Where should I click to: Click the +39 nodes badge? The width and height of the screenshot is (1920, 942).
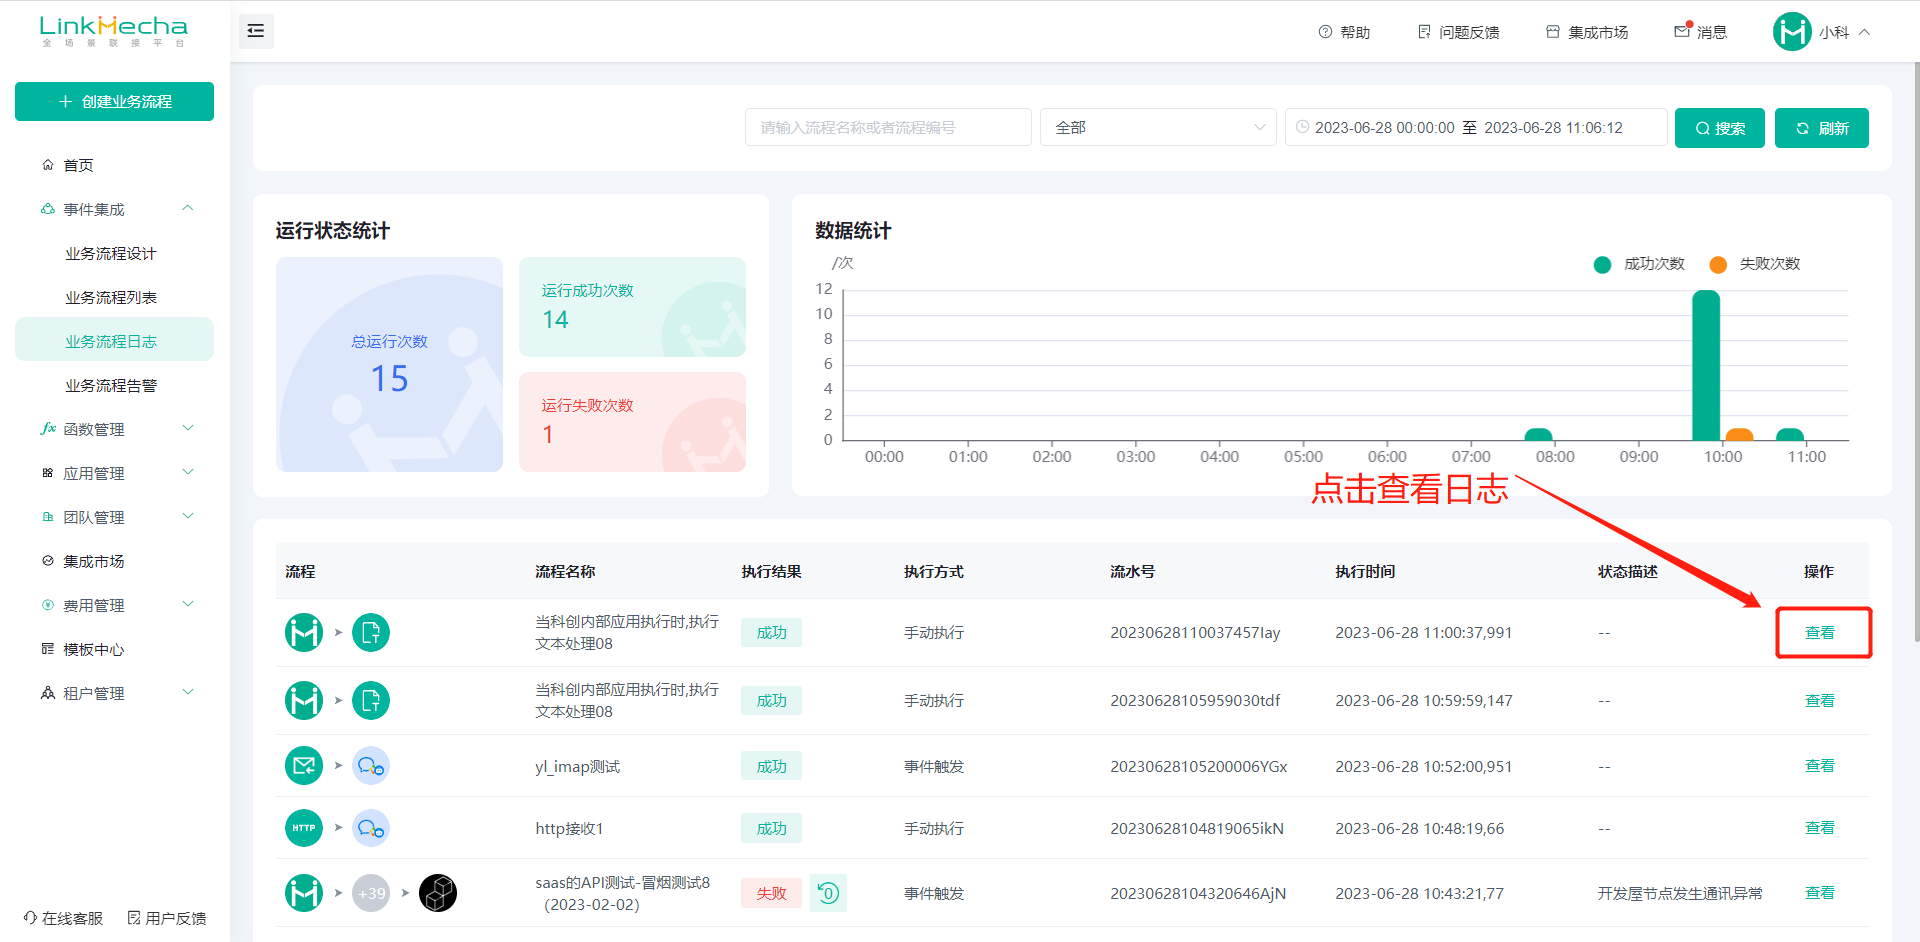(371, 893)
